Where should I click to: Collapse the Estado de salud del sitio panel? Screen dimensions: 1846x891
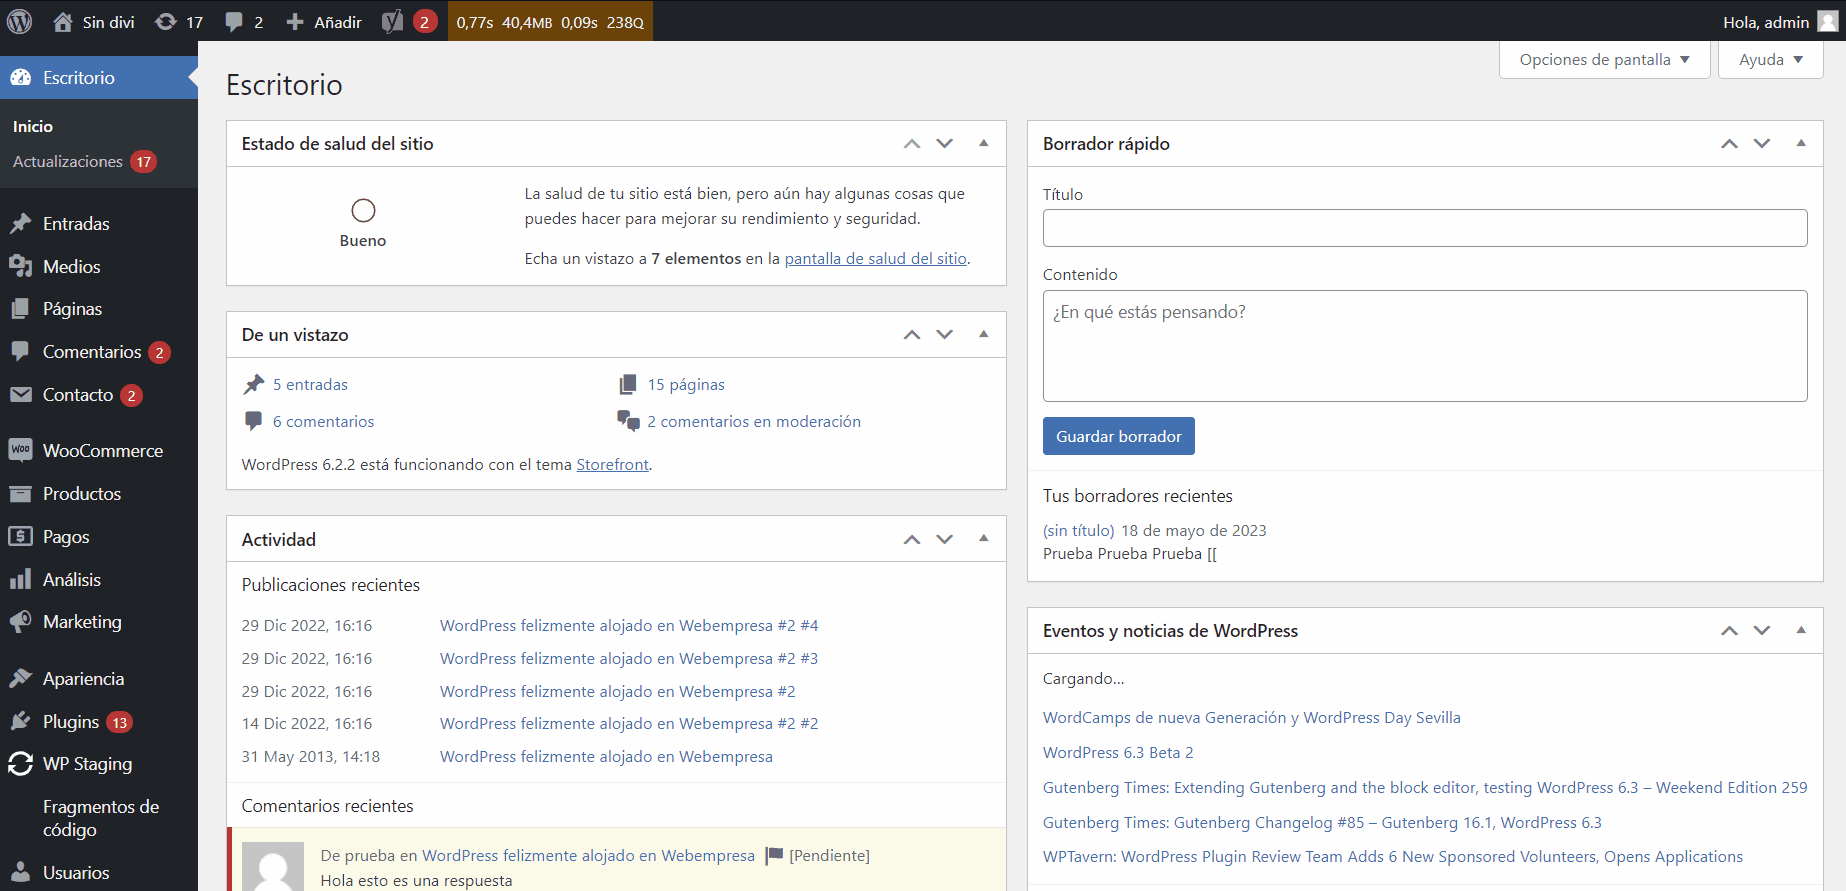984,143
